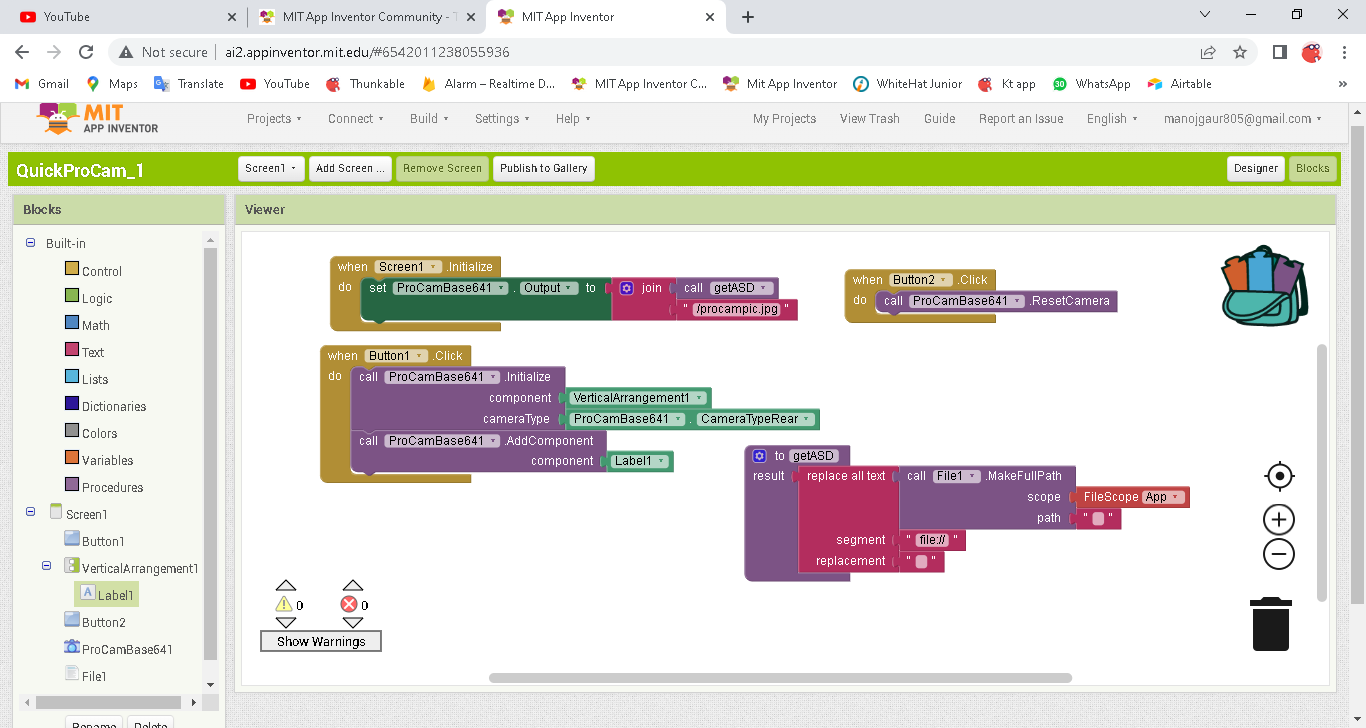Screen dimensions: 1366x728
Task: Open the backpack icon in viewer
Action: point(1264,286)
